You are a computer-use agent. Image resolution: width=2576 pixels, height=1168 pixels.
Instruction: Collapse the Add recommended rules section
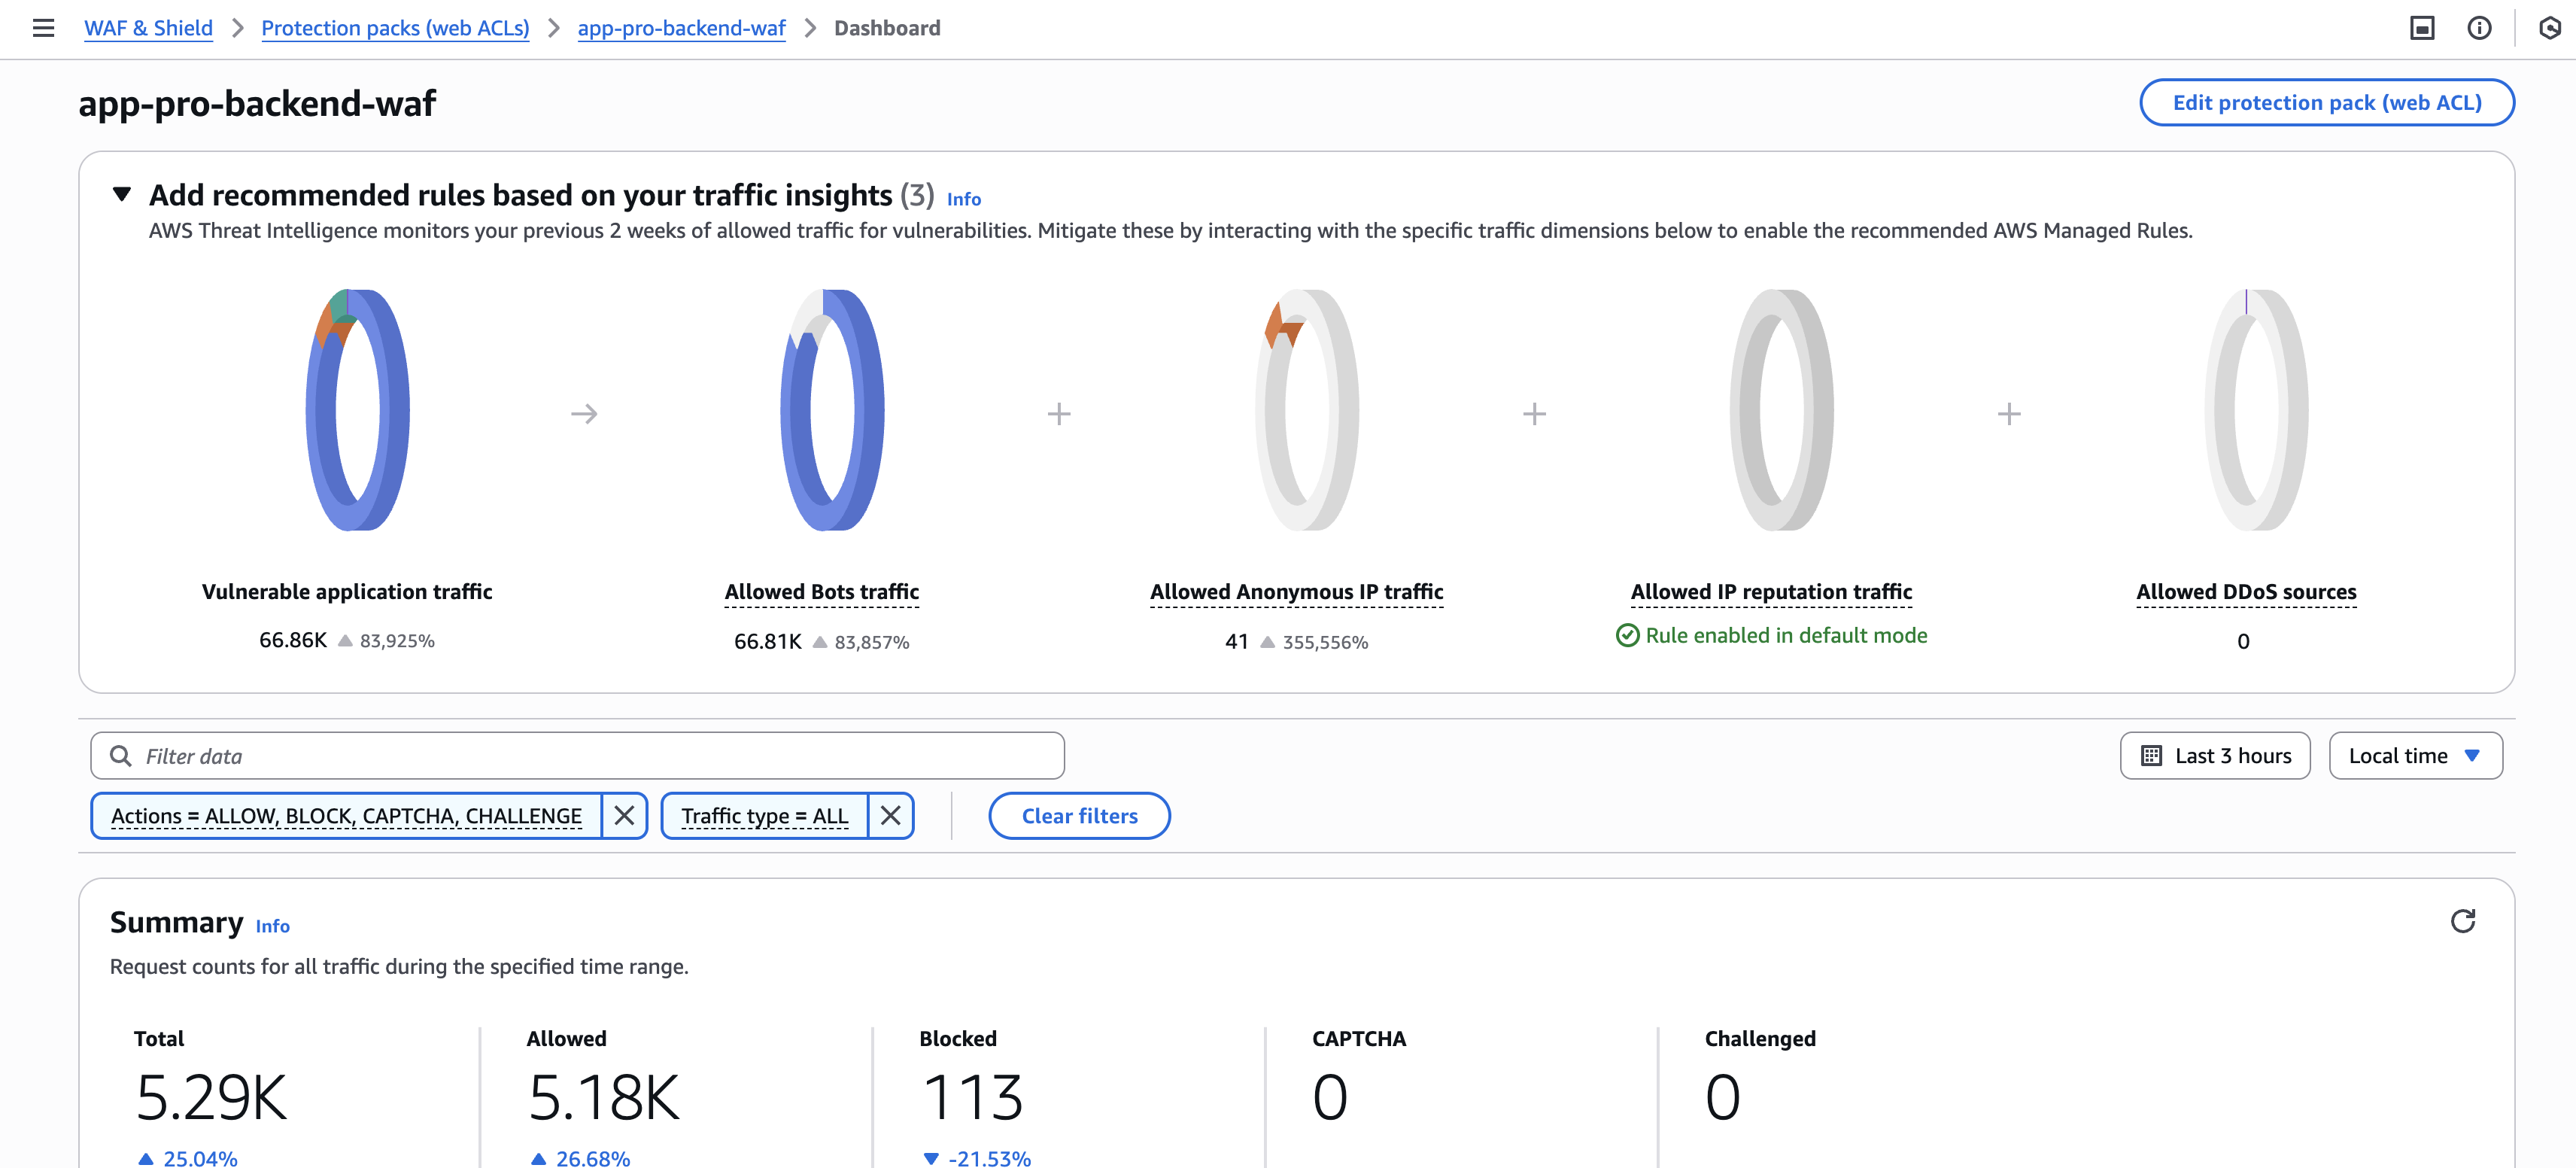coord(121,194)
